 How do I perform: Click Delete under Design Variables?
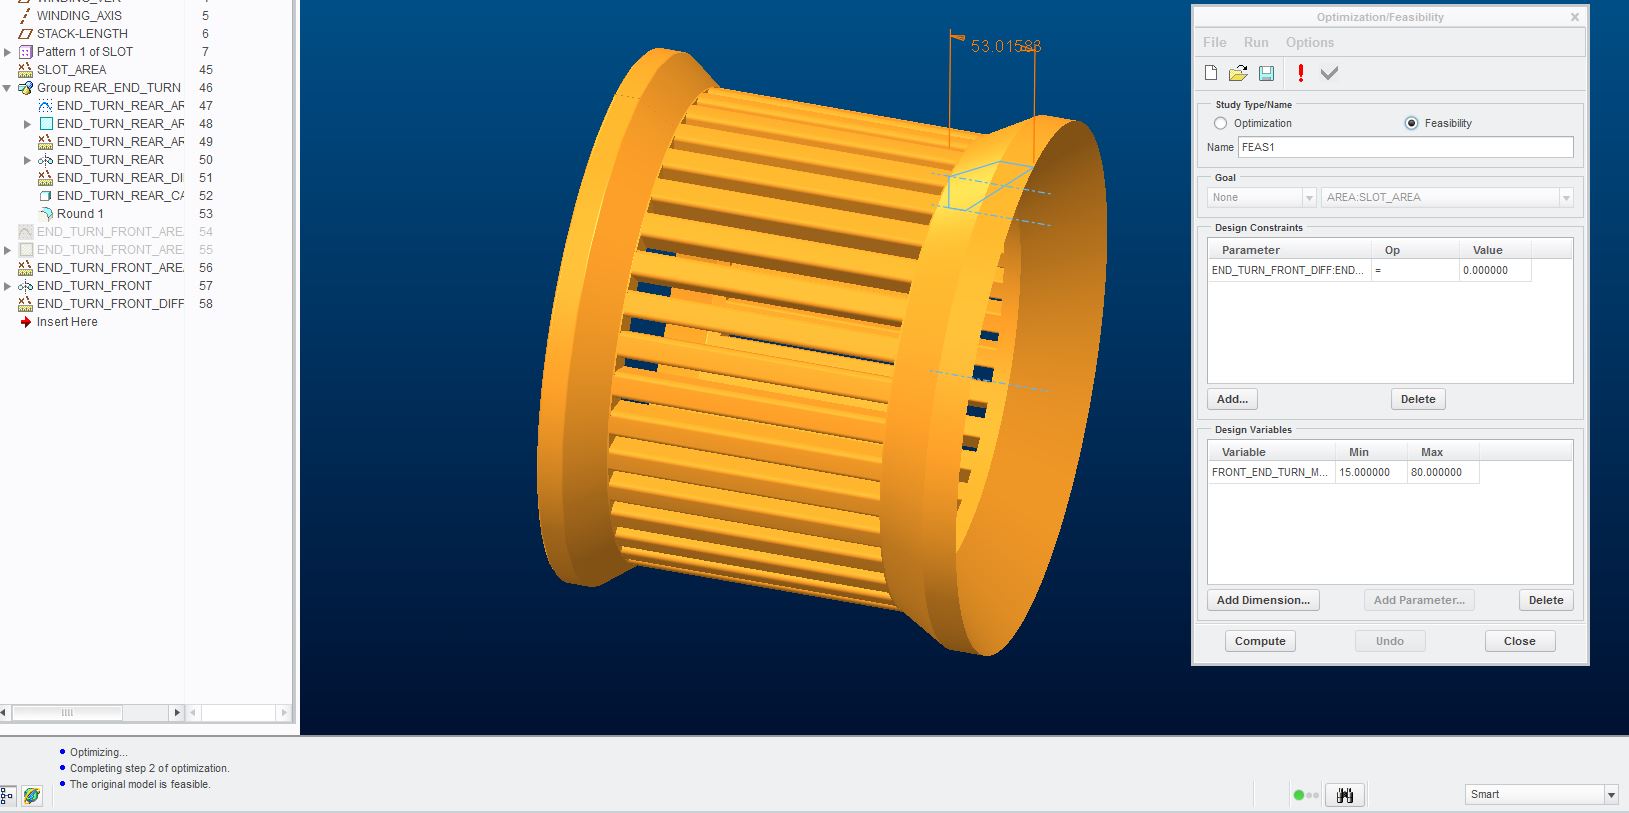[x=1546, y=600]
